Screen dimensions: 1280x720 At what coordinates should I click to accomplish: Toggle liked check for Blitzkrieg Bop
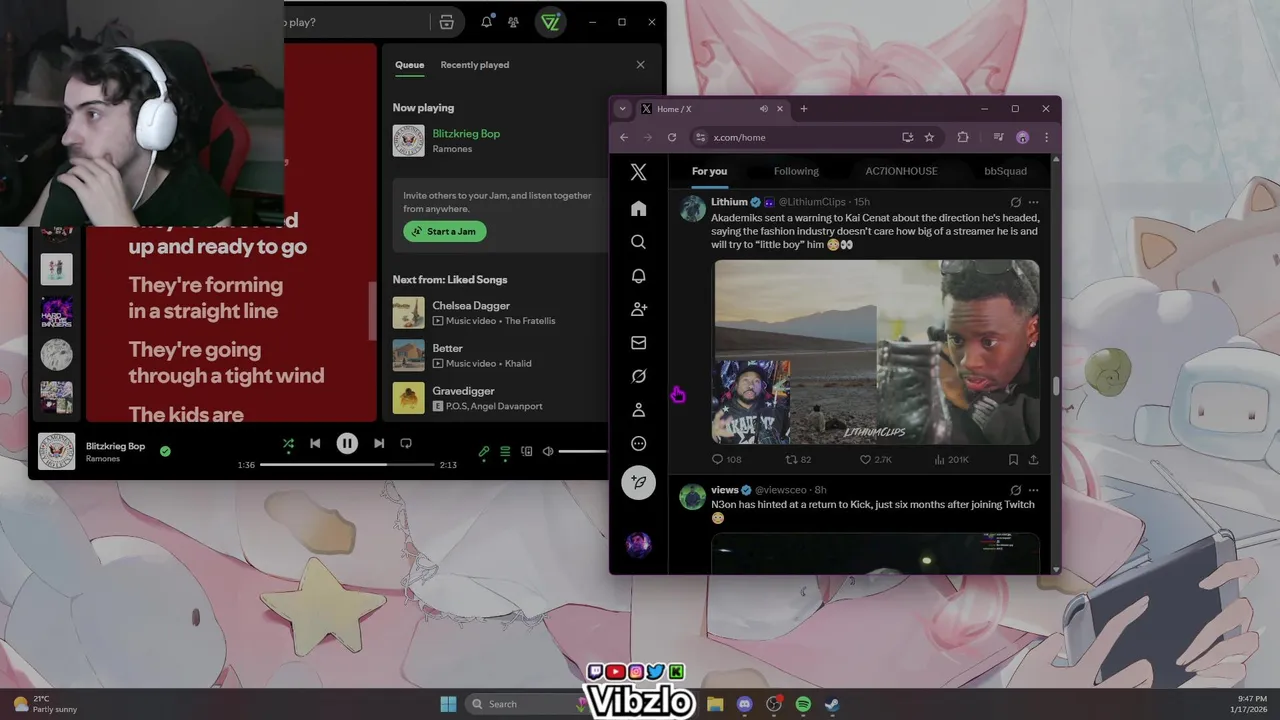(x=165, y=451)
